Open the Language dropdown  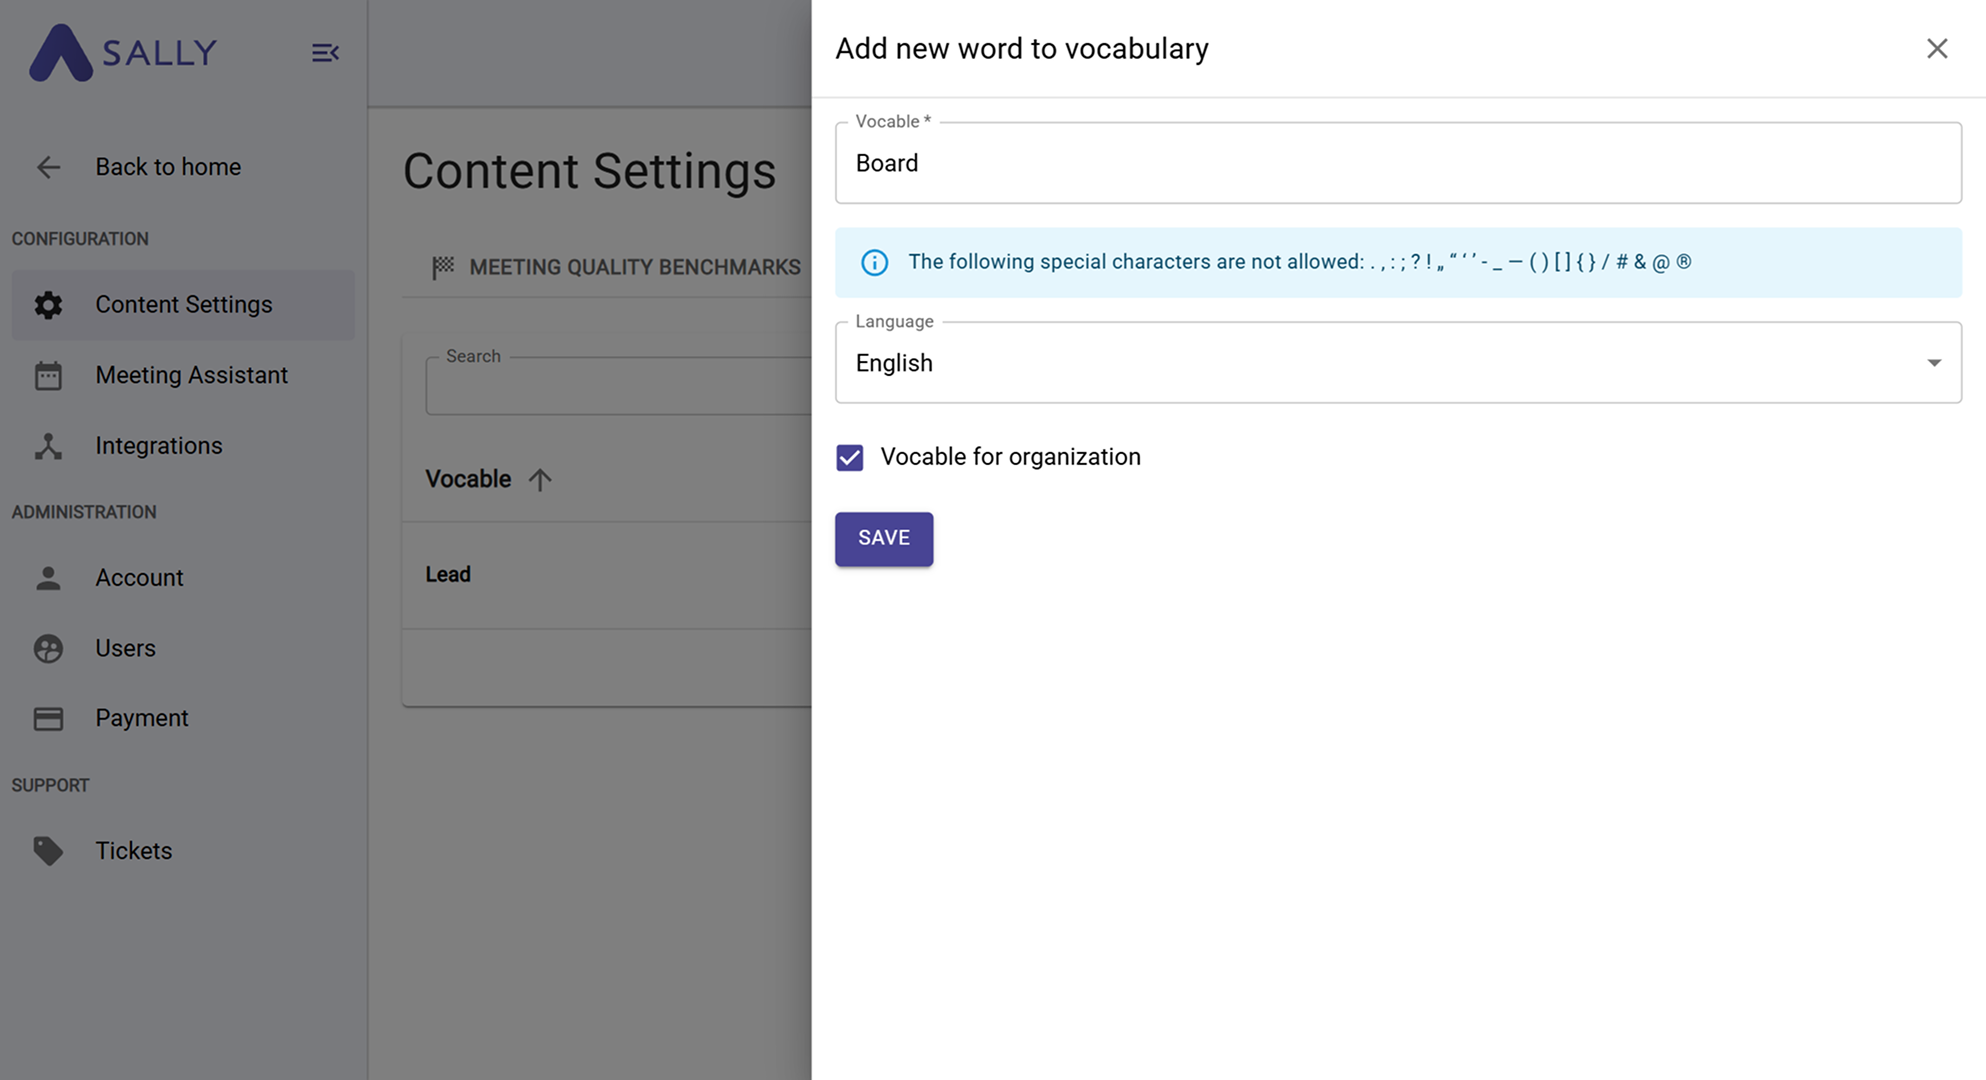[1398, 363]
